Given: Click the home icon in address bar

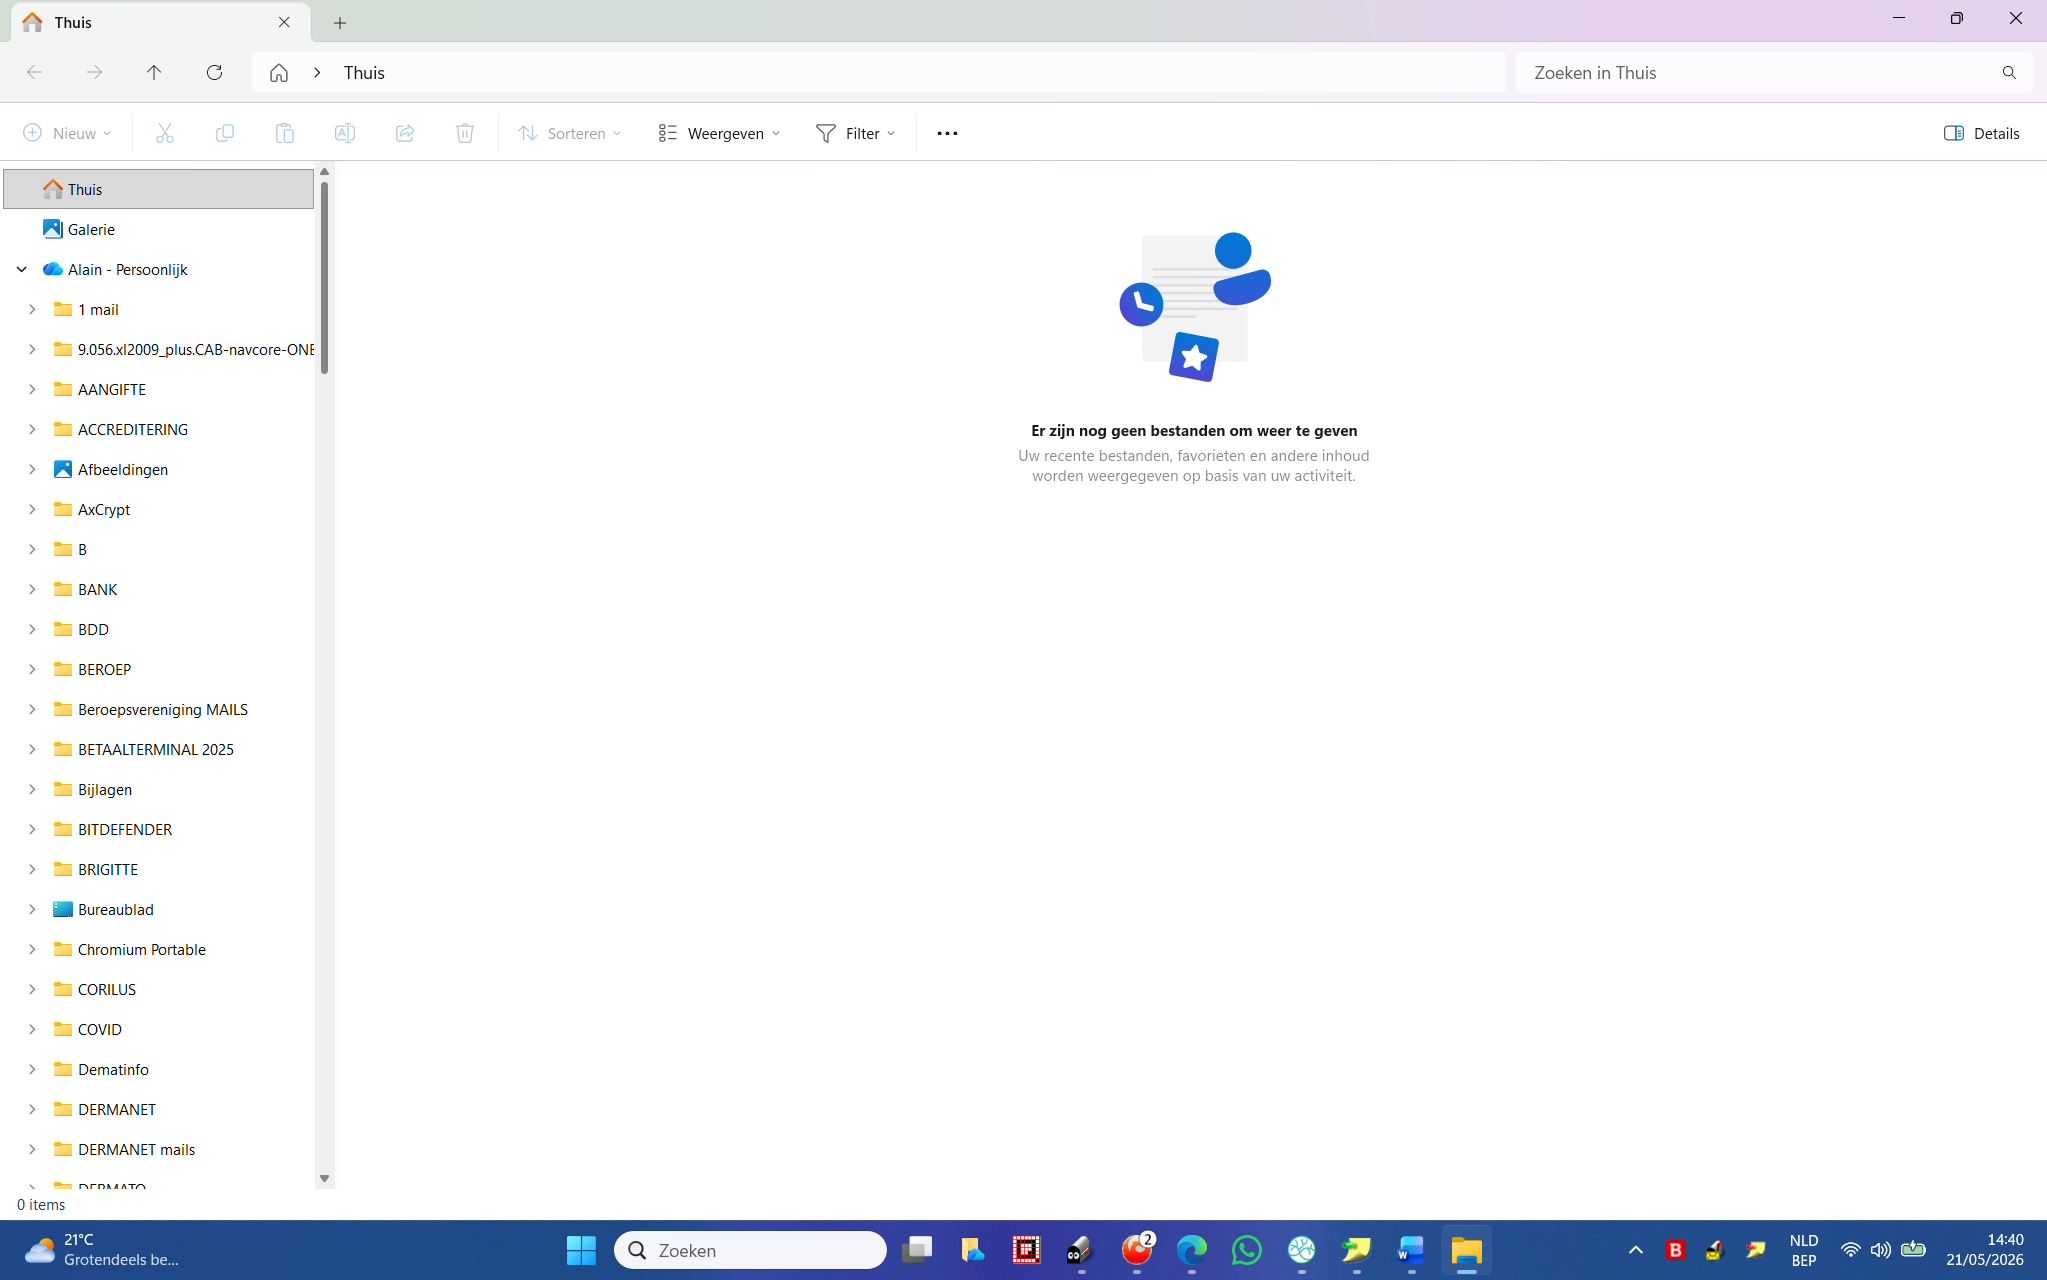Looking at the screenshot, I should tap(279, 73).
